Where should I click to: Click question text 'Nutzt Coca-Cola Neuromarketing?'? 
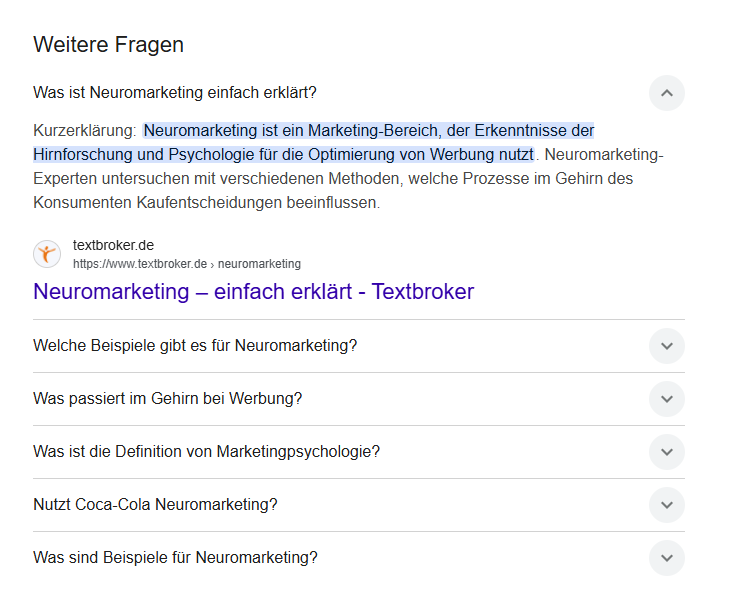tap(155, 504)
